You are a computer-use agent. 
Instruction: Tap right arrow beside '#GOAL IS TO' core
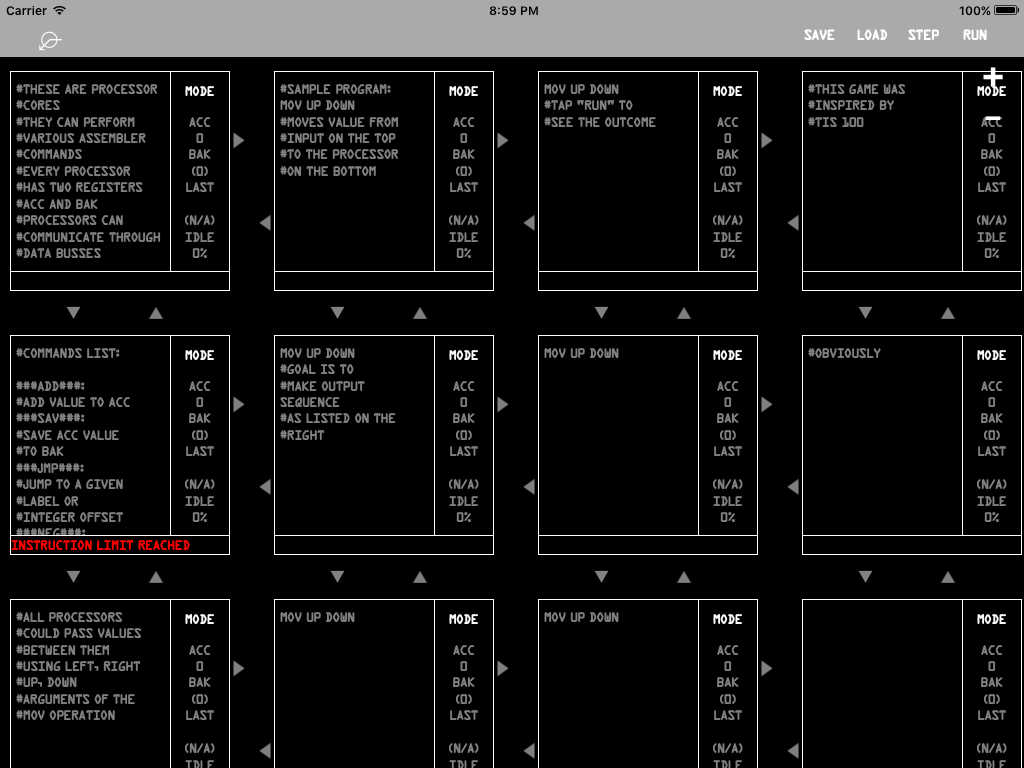(x=503, y=404)
